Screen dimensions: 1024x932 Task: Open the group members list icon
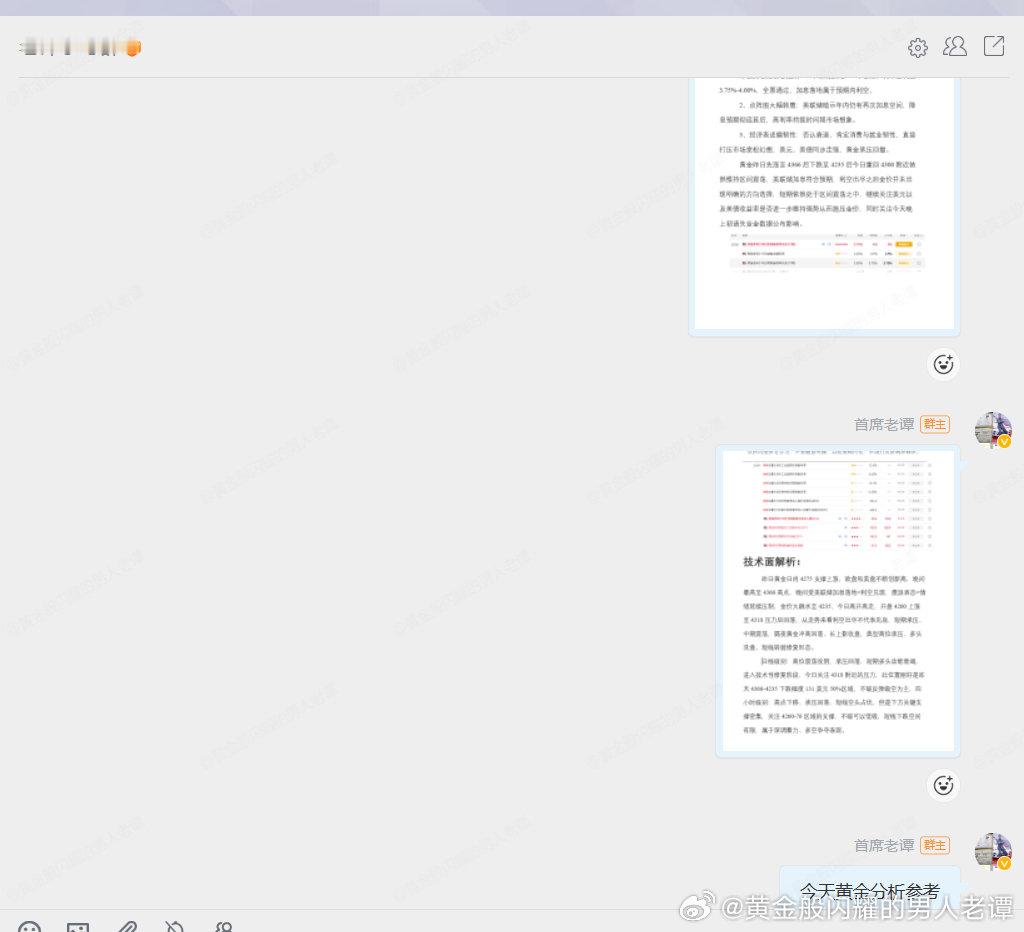pos(955,46)
